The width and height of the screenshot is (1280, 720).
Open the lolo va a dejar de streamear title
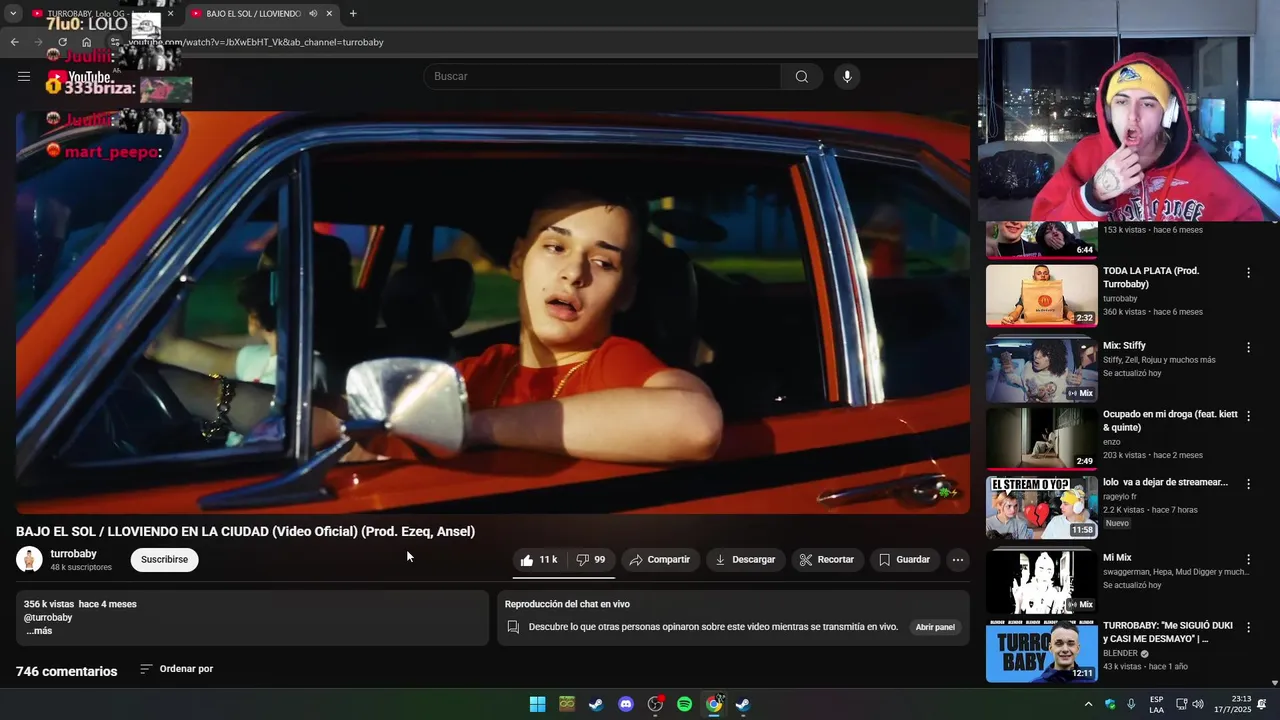(1165, 482)
